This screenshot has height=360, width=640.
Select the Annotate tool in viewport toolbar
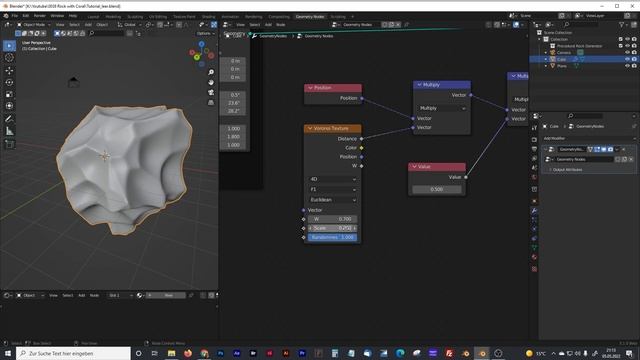[x=9, y=119]
